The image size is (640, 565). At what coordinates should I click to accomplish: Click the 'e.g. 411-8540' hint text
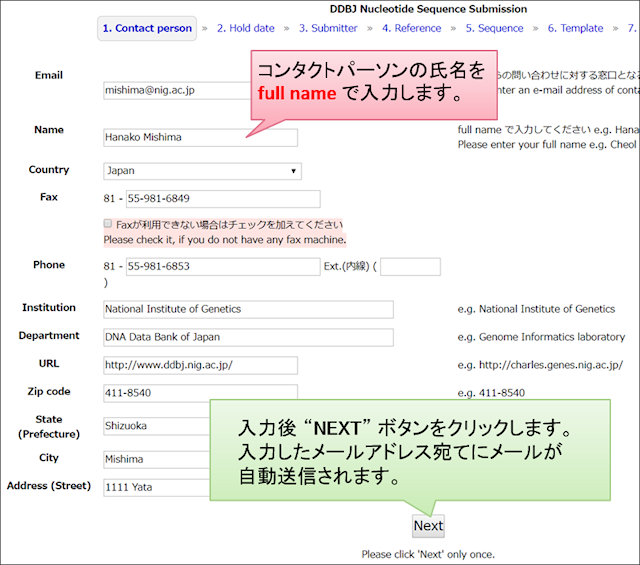tap(491, 393)
